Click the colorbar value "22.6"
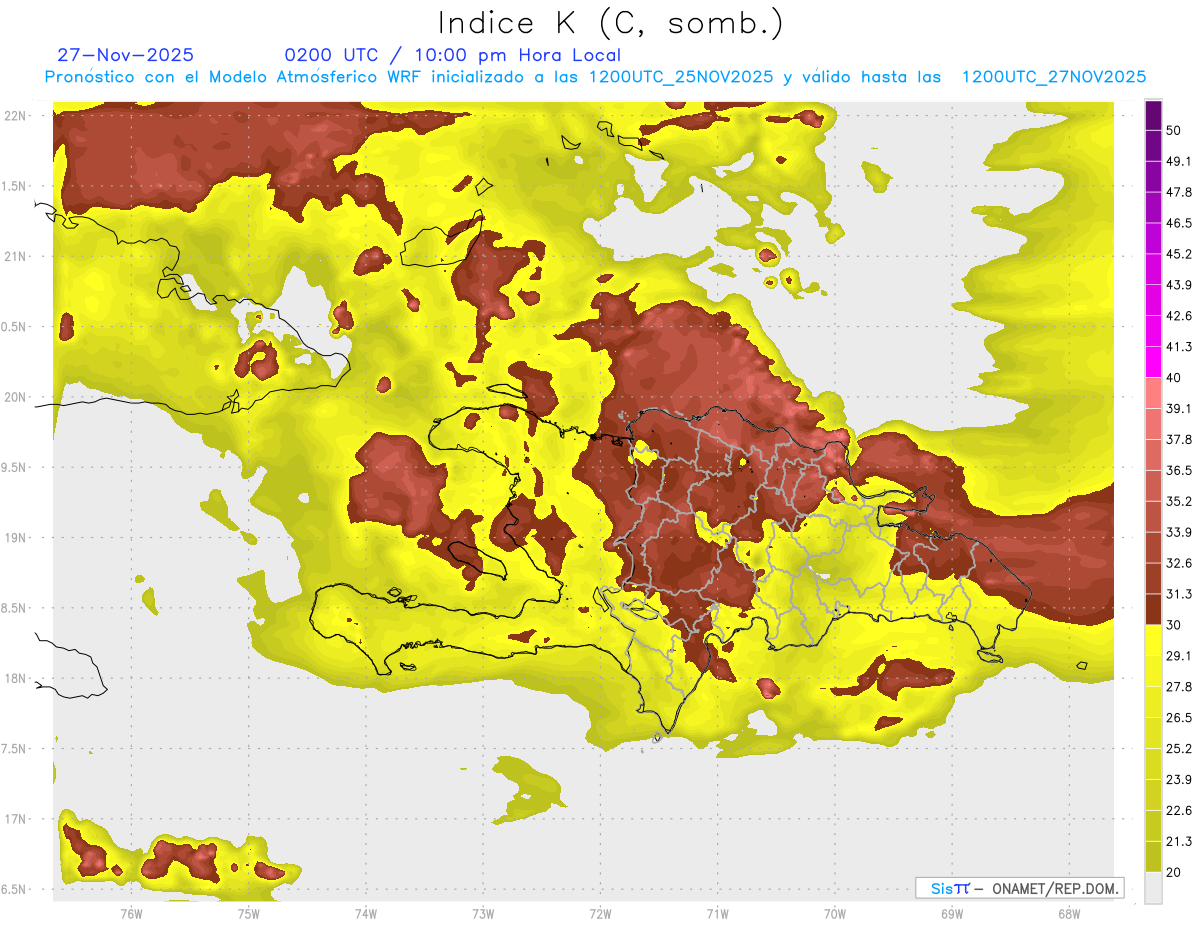This screenshot has height=927, width=1200. coord(1179,811)
